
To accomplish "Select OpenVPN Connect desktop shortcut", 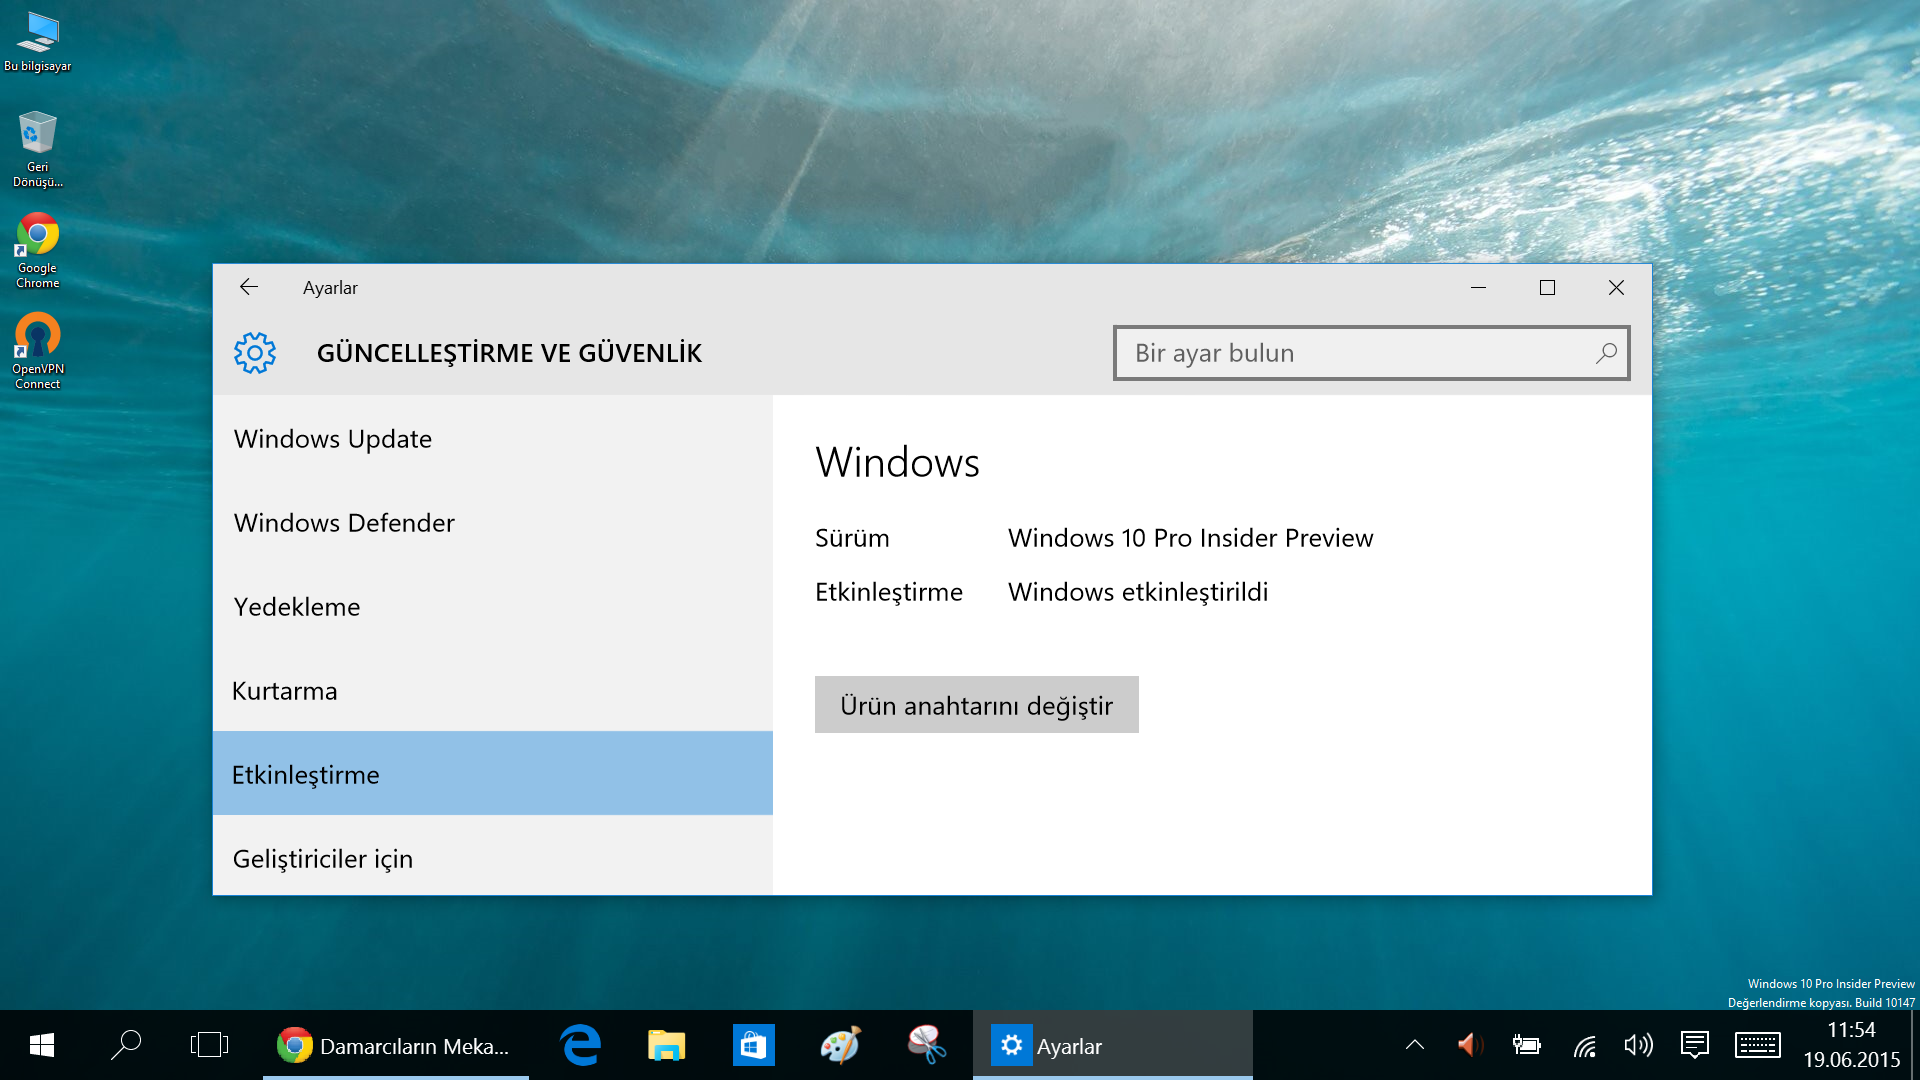I will click(x=38, y=351).
